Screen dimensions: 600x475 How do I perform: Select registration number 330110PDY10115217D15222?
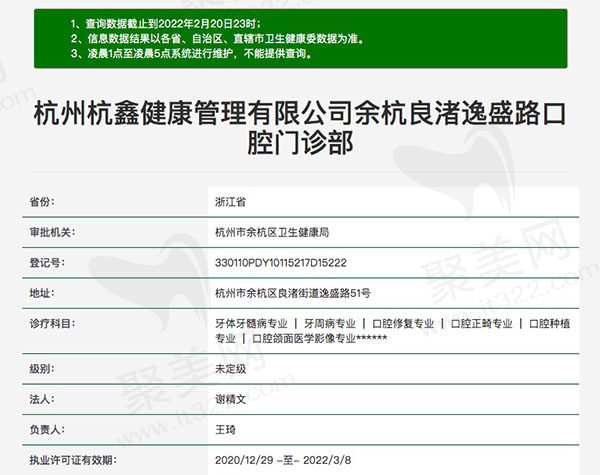[x=281, y=263]
